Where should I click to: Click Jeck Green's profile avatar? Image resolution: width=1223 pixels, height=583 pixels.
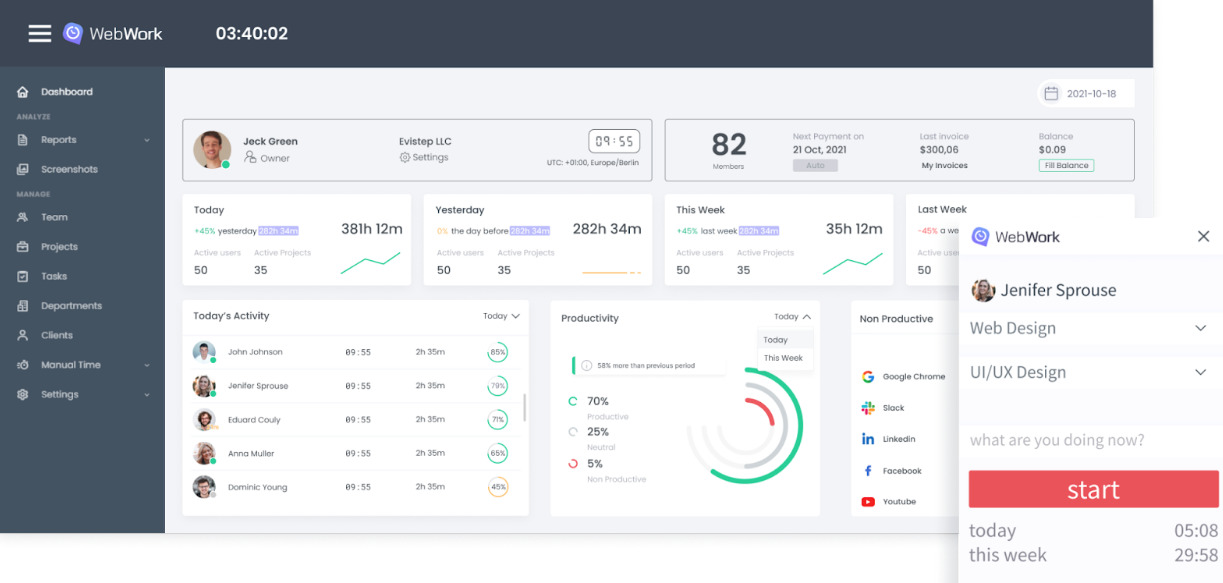click(x=212, y=149)
